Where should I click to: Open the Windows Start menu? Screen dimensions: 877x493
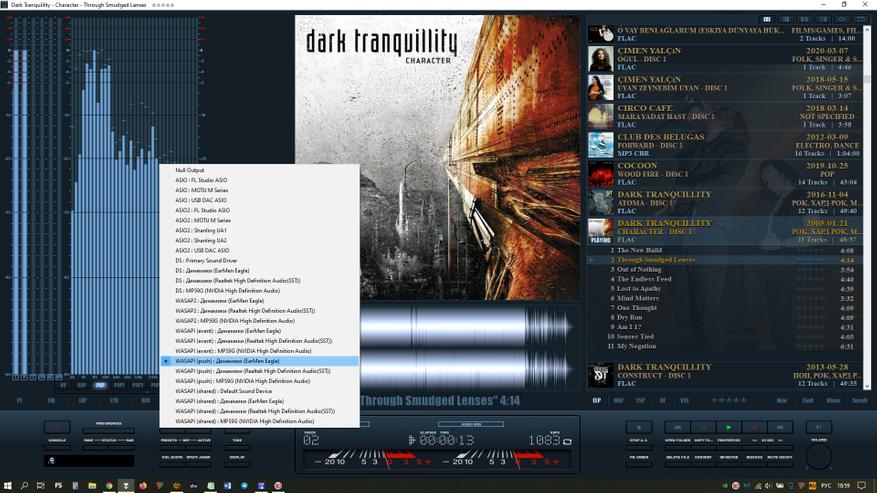click(x=7, y=486)
